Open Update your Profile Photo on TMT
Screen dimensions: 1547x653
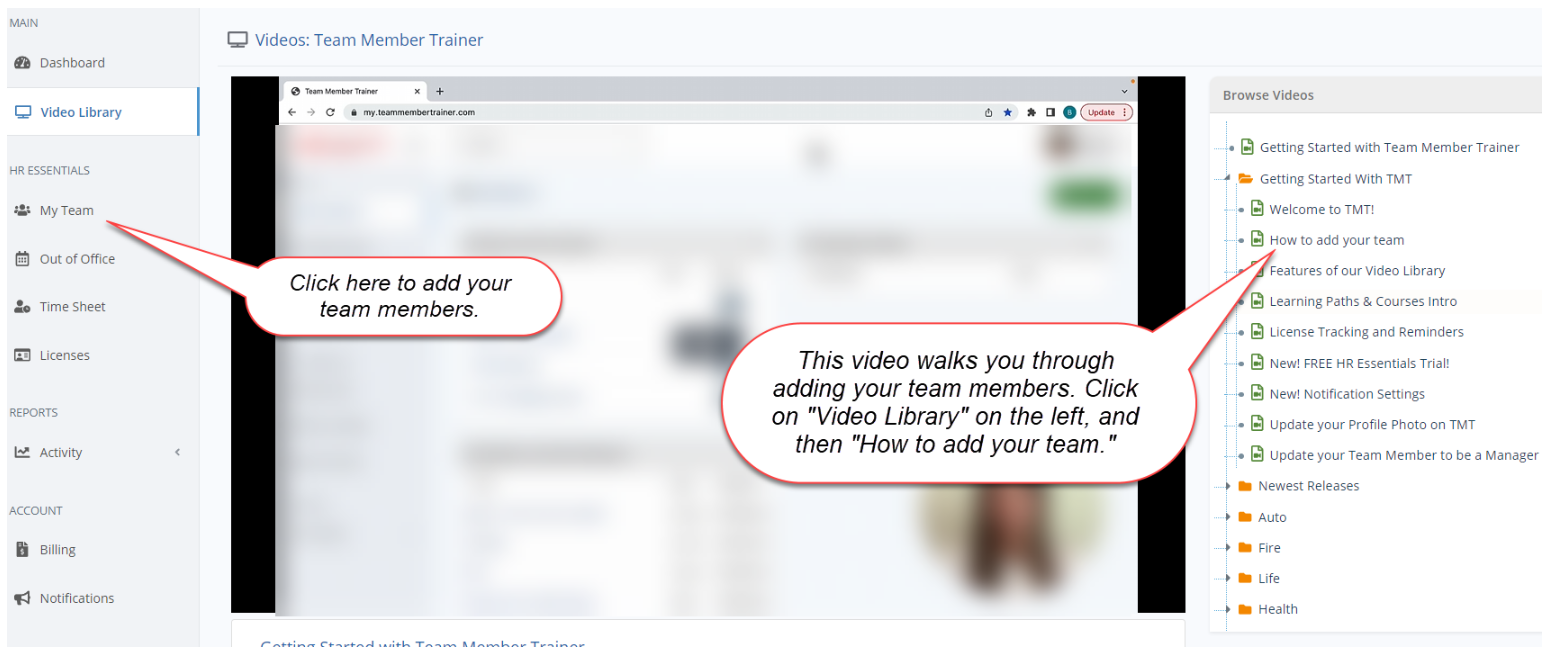point(1372,425)
